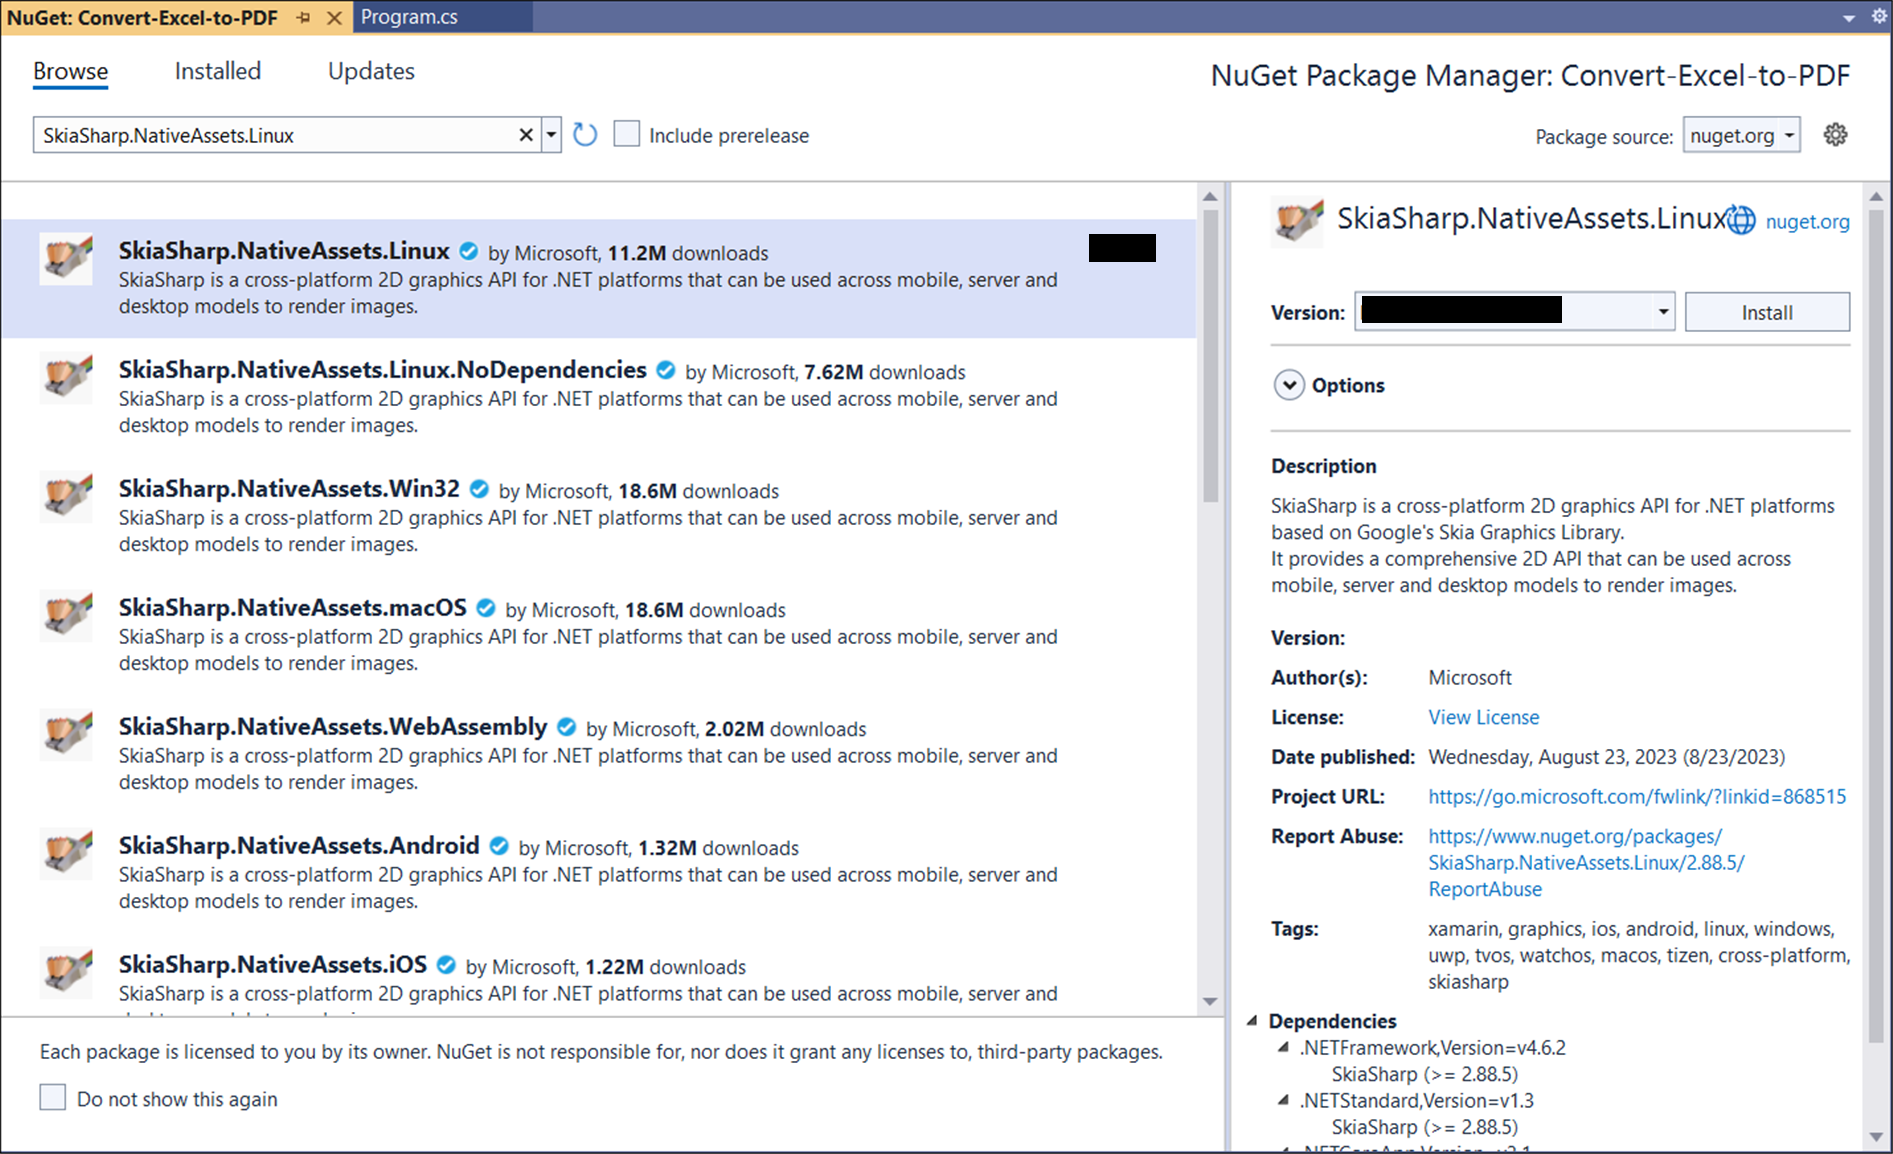This screenshot has height=1154, width=1893.
Task: Click verified badge next to Linux.NoDependencies package
Action: pos(665,370)
